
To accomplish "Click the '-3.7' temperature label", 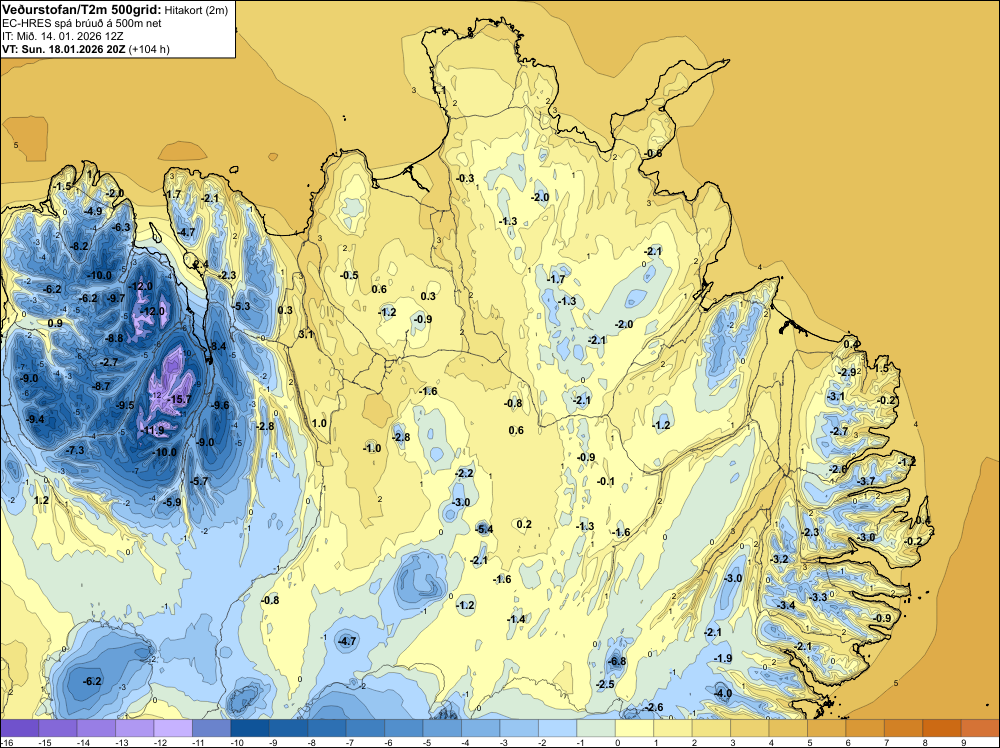I will (865, 481).
